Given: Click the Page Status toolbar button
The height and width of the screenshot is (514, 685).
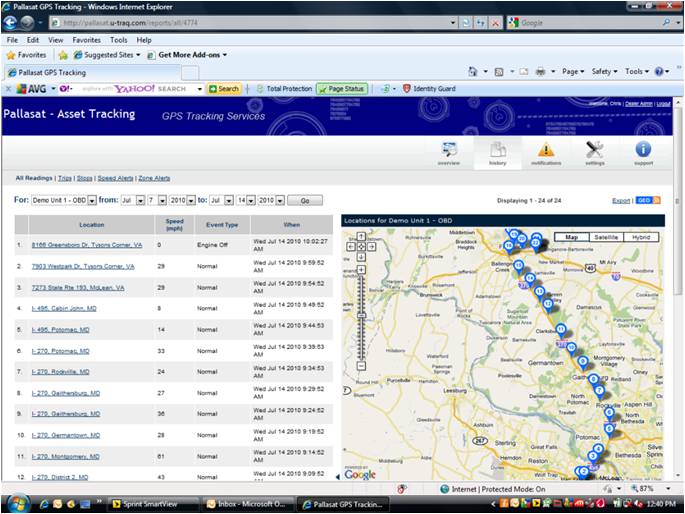Looking at the screenshot, I should click(x=342, y=89).
